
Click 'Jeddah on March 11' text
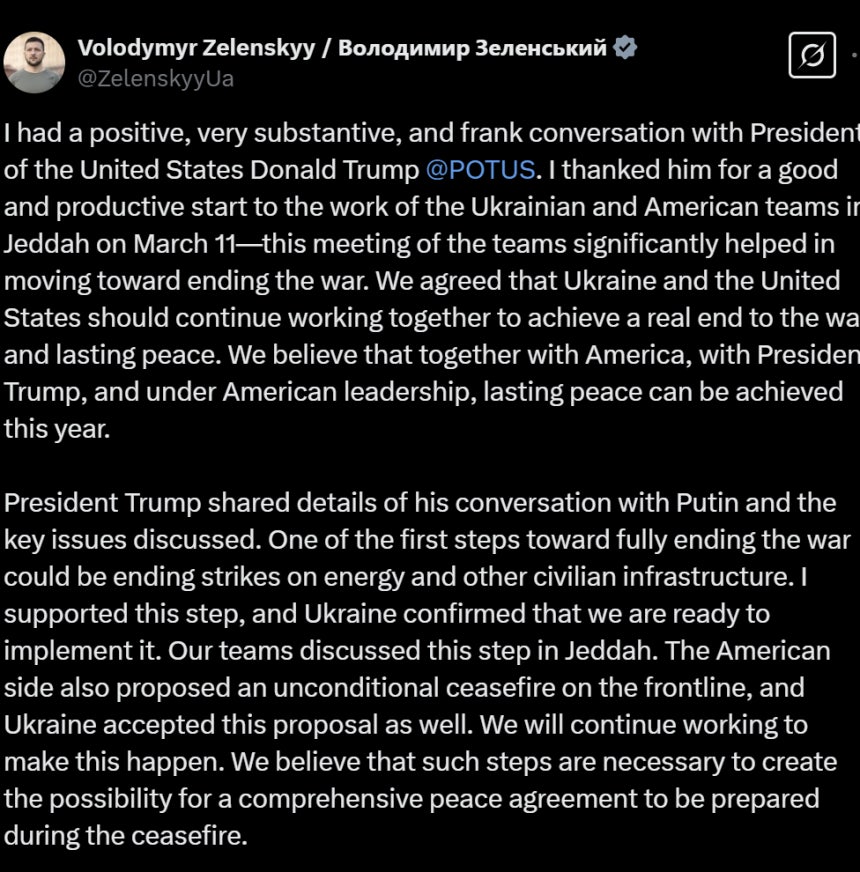120,244
